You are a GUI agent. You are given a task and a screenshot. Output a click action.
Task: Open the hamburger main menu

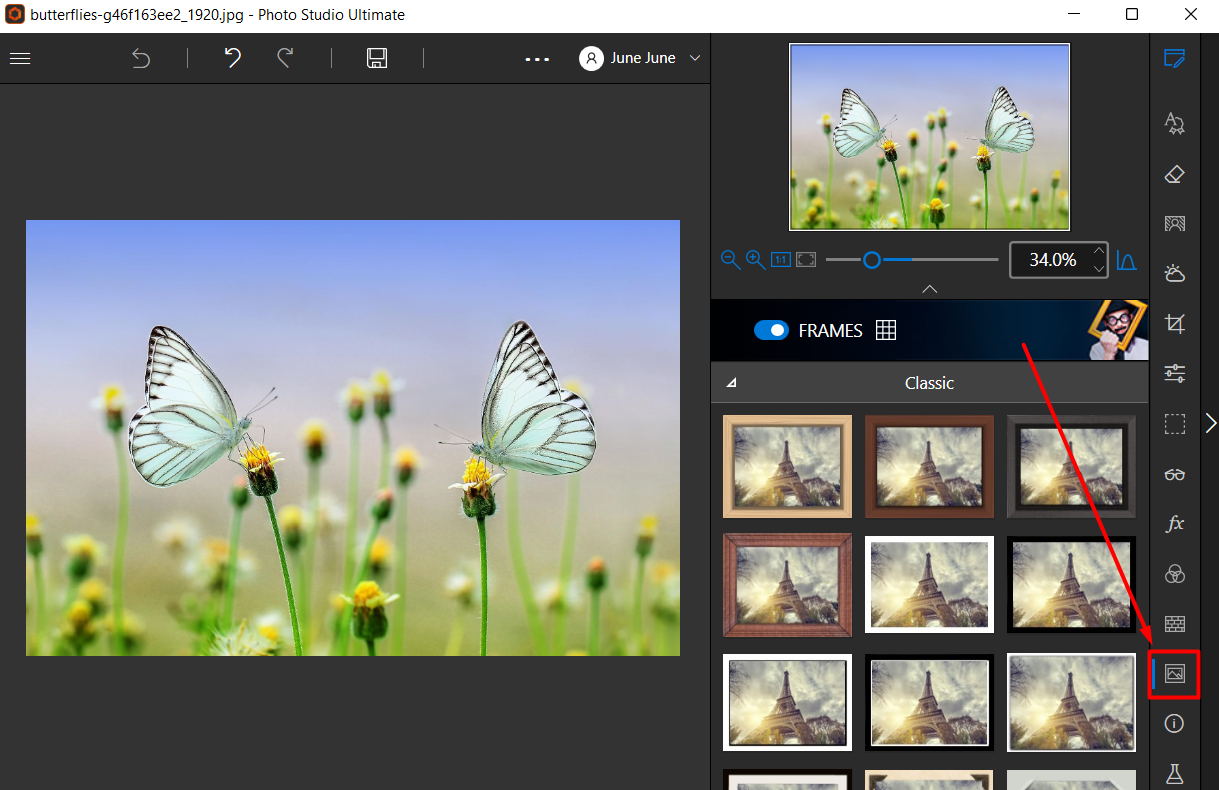(20, 58)
